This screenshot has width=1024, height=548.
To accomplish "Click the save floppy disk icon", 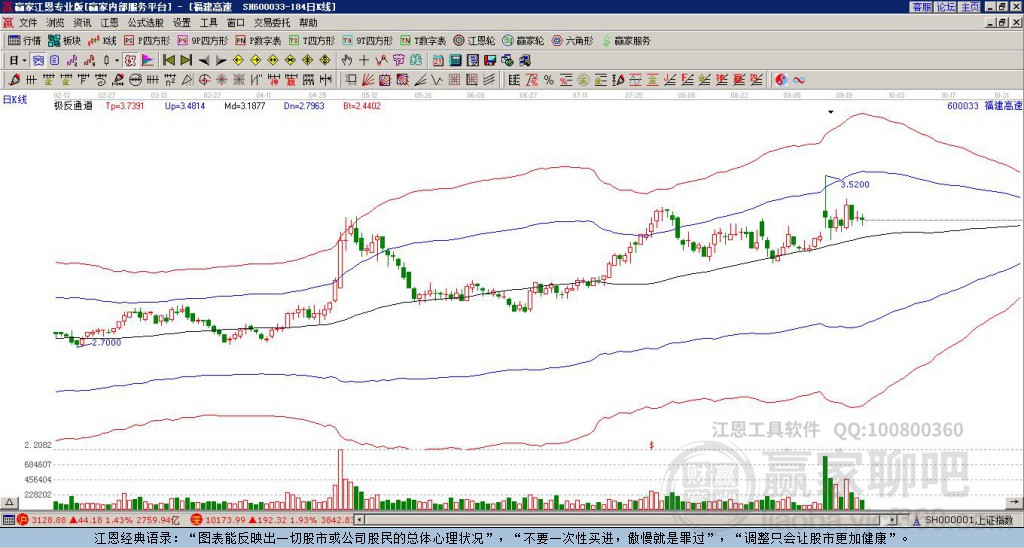I will pyautogui.click(x=490, y=61).
